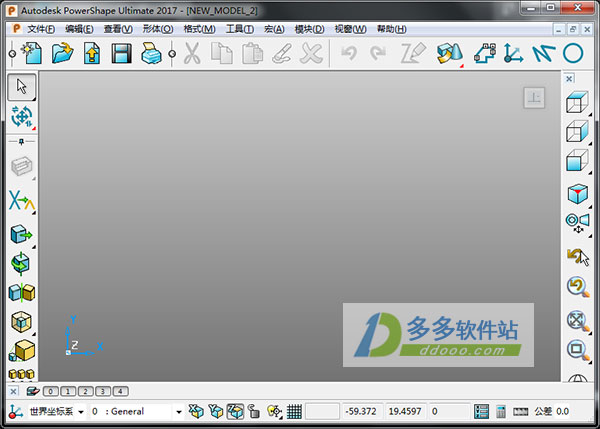Choose the Select arrow tool
This screenshot has width=600, height=429.
(21, 87)
